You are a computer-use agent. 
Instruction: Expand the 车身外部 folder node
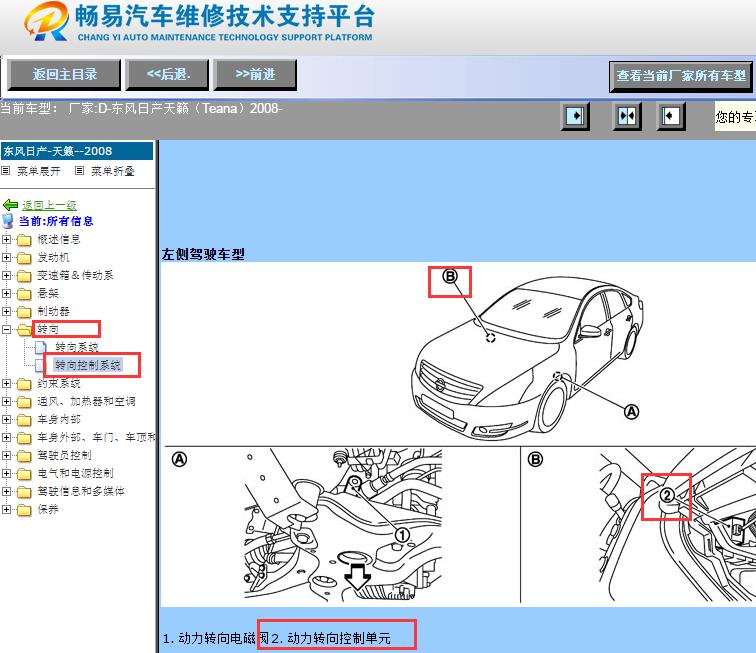[x=6, y=437]
